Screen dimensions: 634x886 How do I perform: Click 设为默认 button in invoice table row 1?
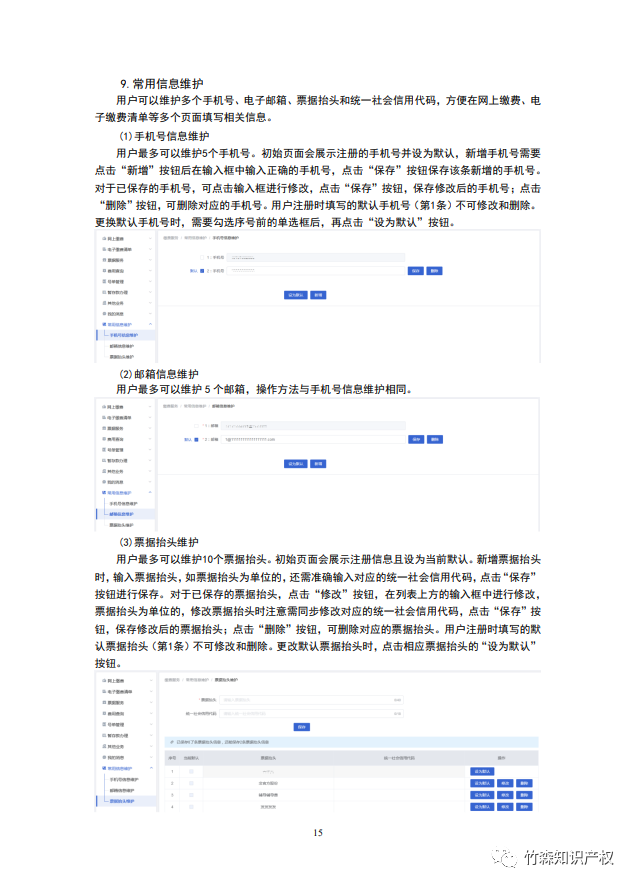pyautogui.click(x=483, y=772)
